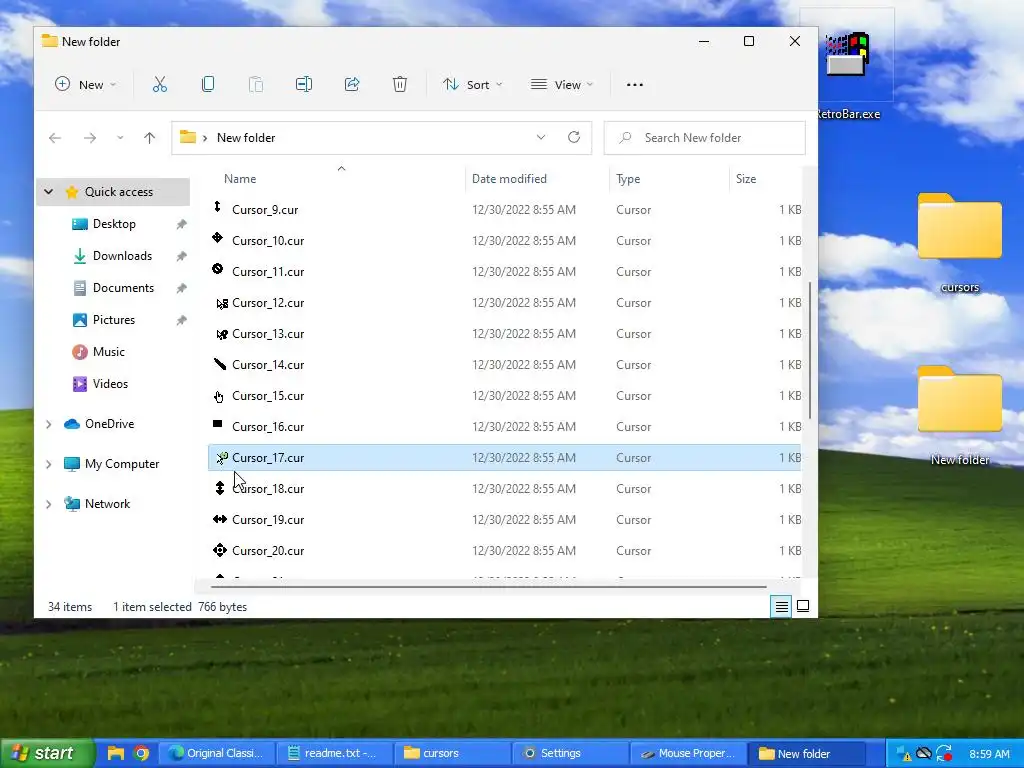The width and height of the screenshot is (1024, 768).
Task: Open the View dropdown
Action: (x=562, y=84)
